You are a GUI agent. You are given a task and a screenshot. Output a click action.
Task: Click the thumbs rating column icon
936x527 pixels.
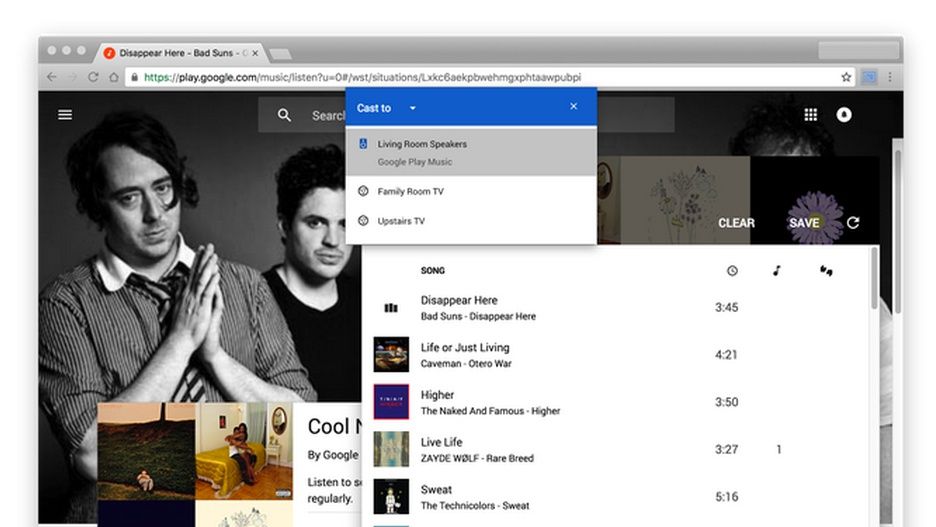tap(826, 271)
